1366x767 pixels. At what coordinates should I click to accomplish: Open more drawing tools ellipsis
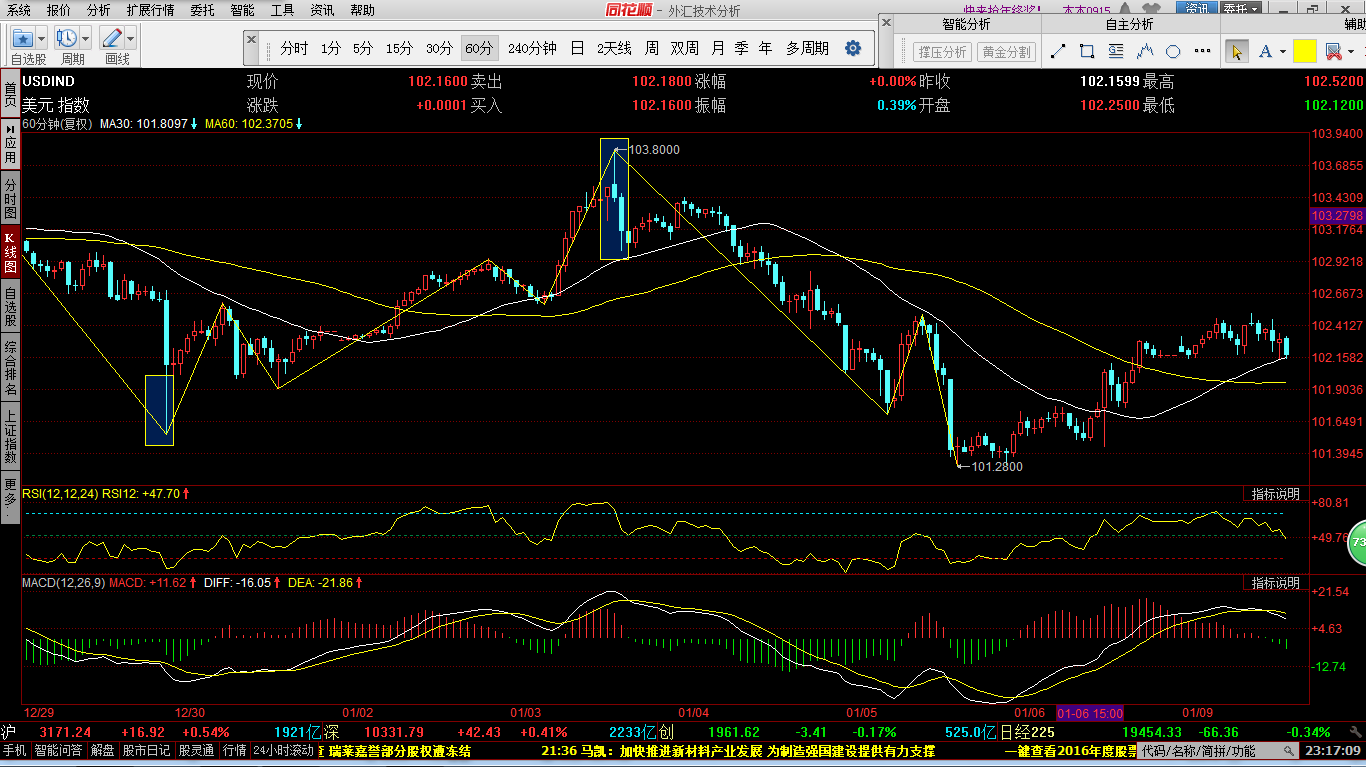pos(1202,52)
